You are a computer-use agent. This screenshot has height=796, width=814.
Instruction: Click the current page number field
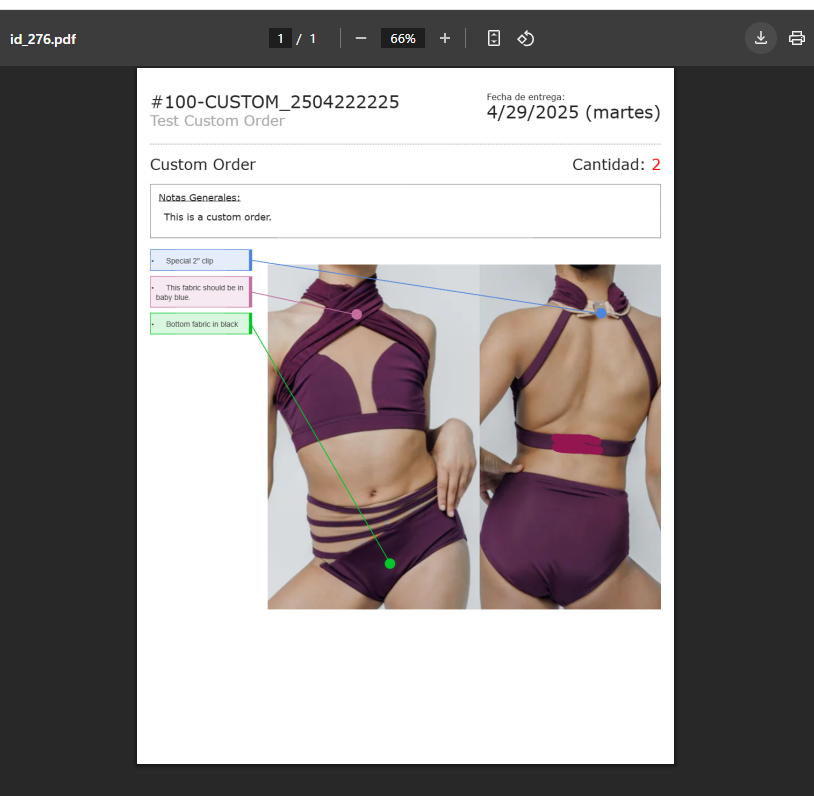(x=281, y=38)
